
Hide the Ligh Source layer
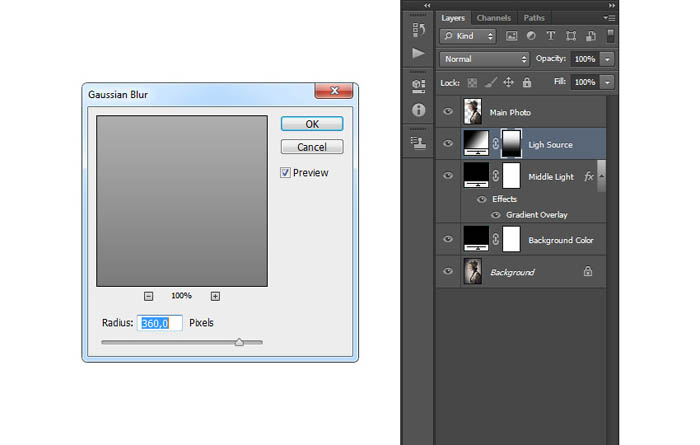(448, 143)
